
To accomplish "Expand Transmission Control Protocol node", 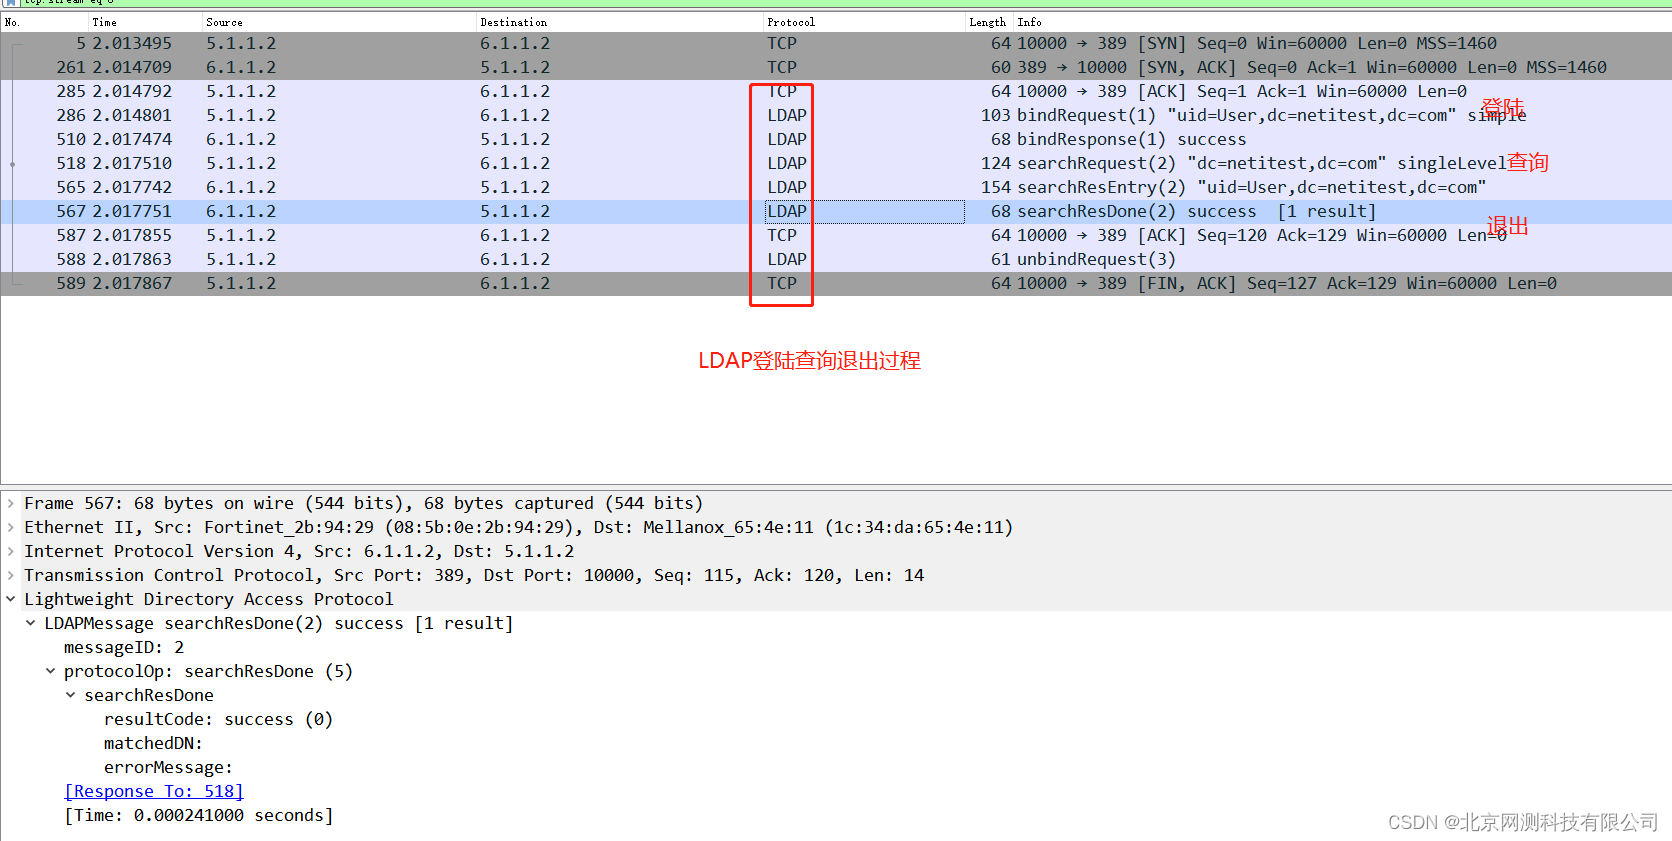I will tap(11, 575).
